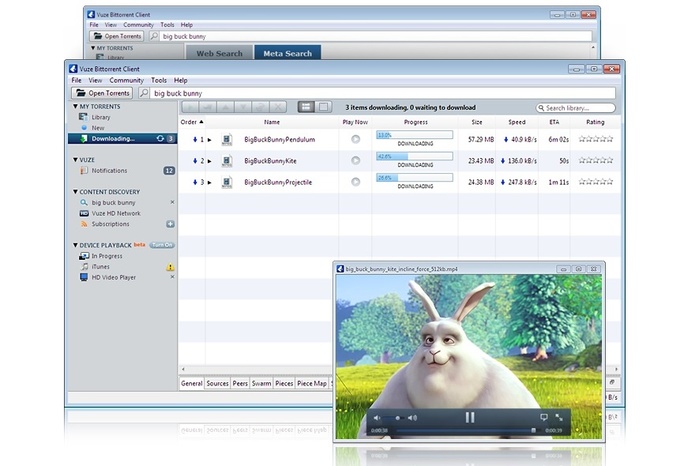
Task: Open the big buck bunny search in sidebar
Action: 113,202
